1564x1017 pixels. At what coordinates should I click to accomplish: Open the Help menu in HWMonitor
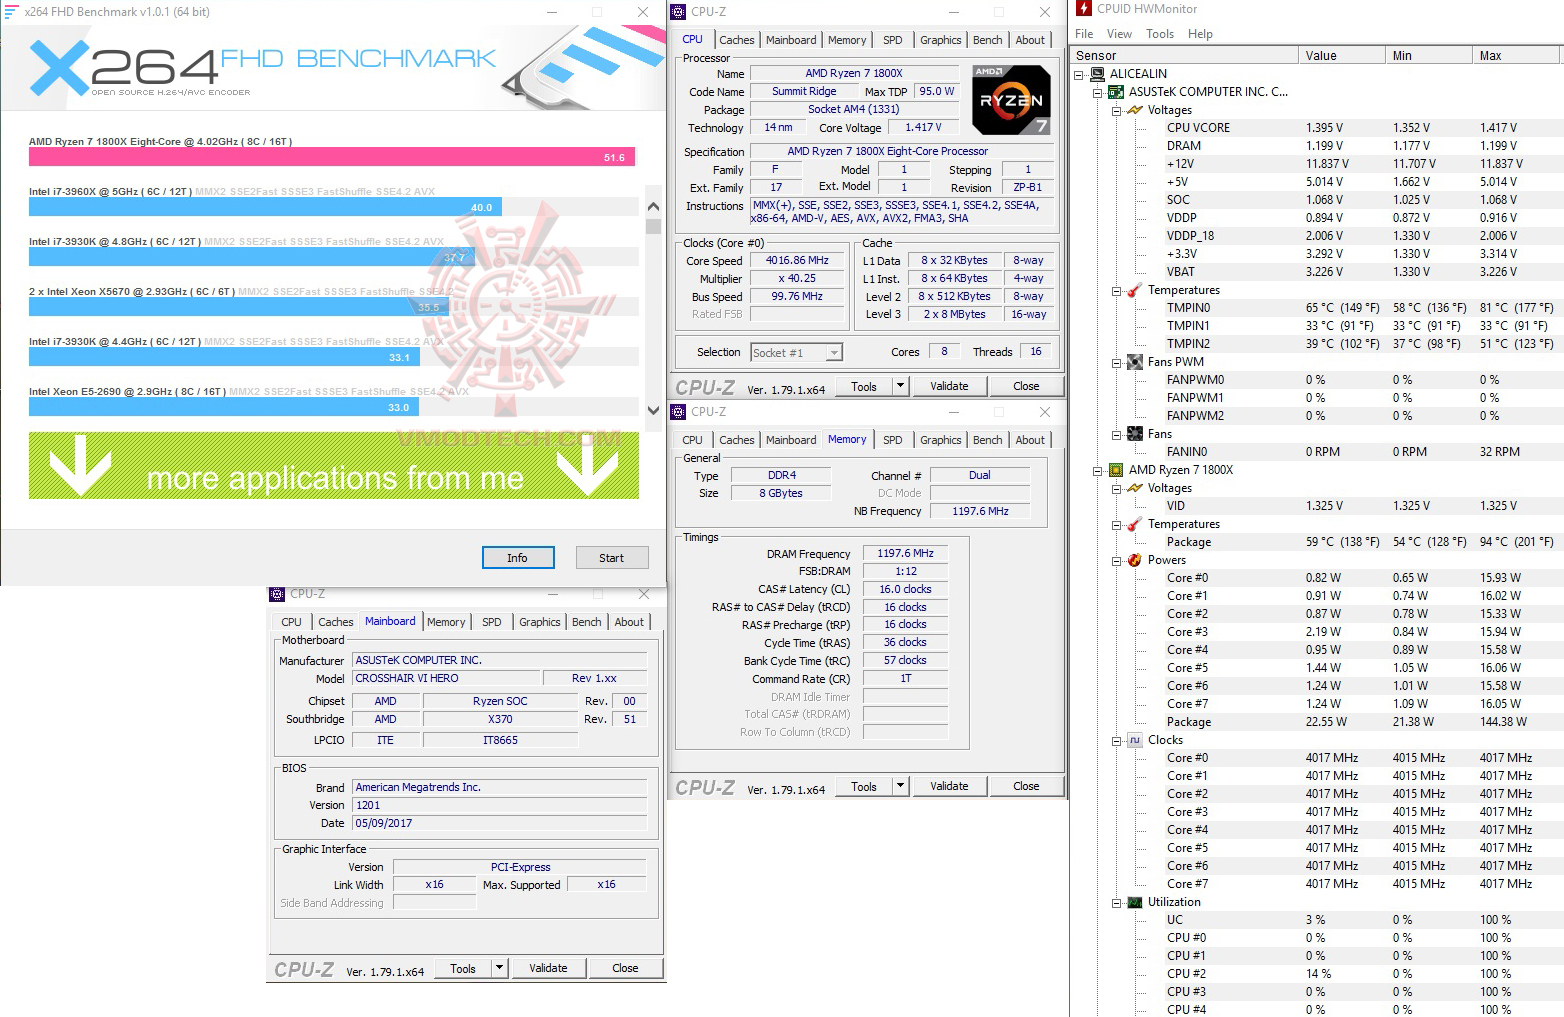click(x=1200, y=34)
